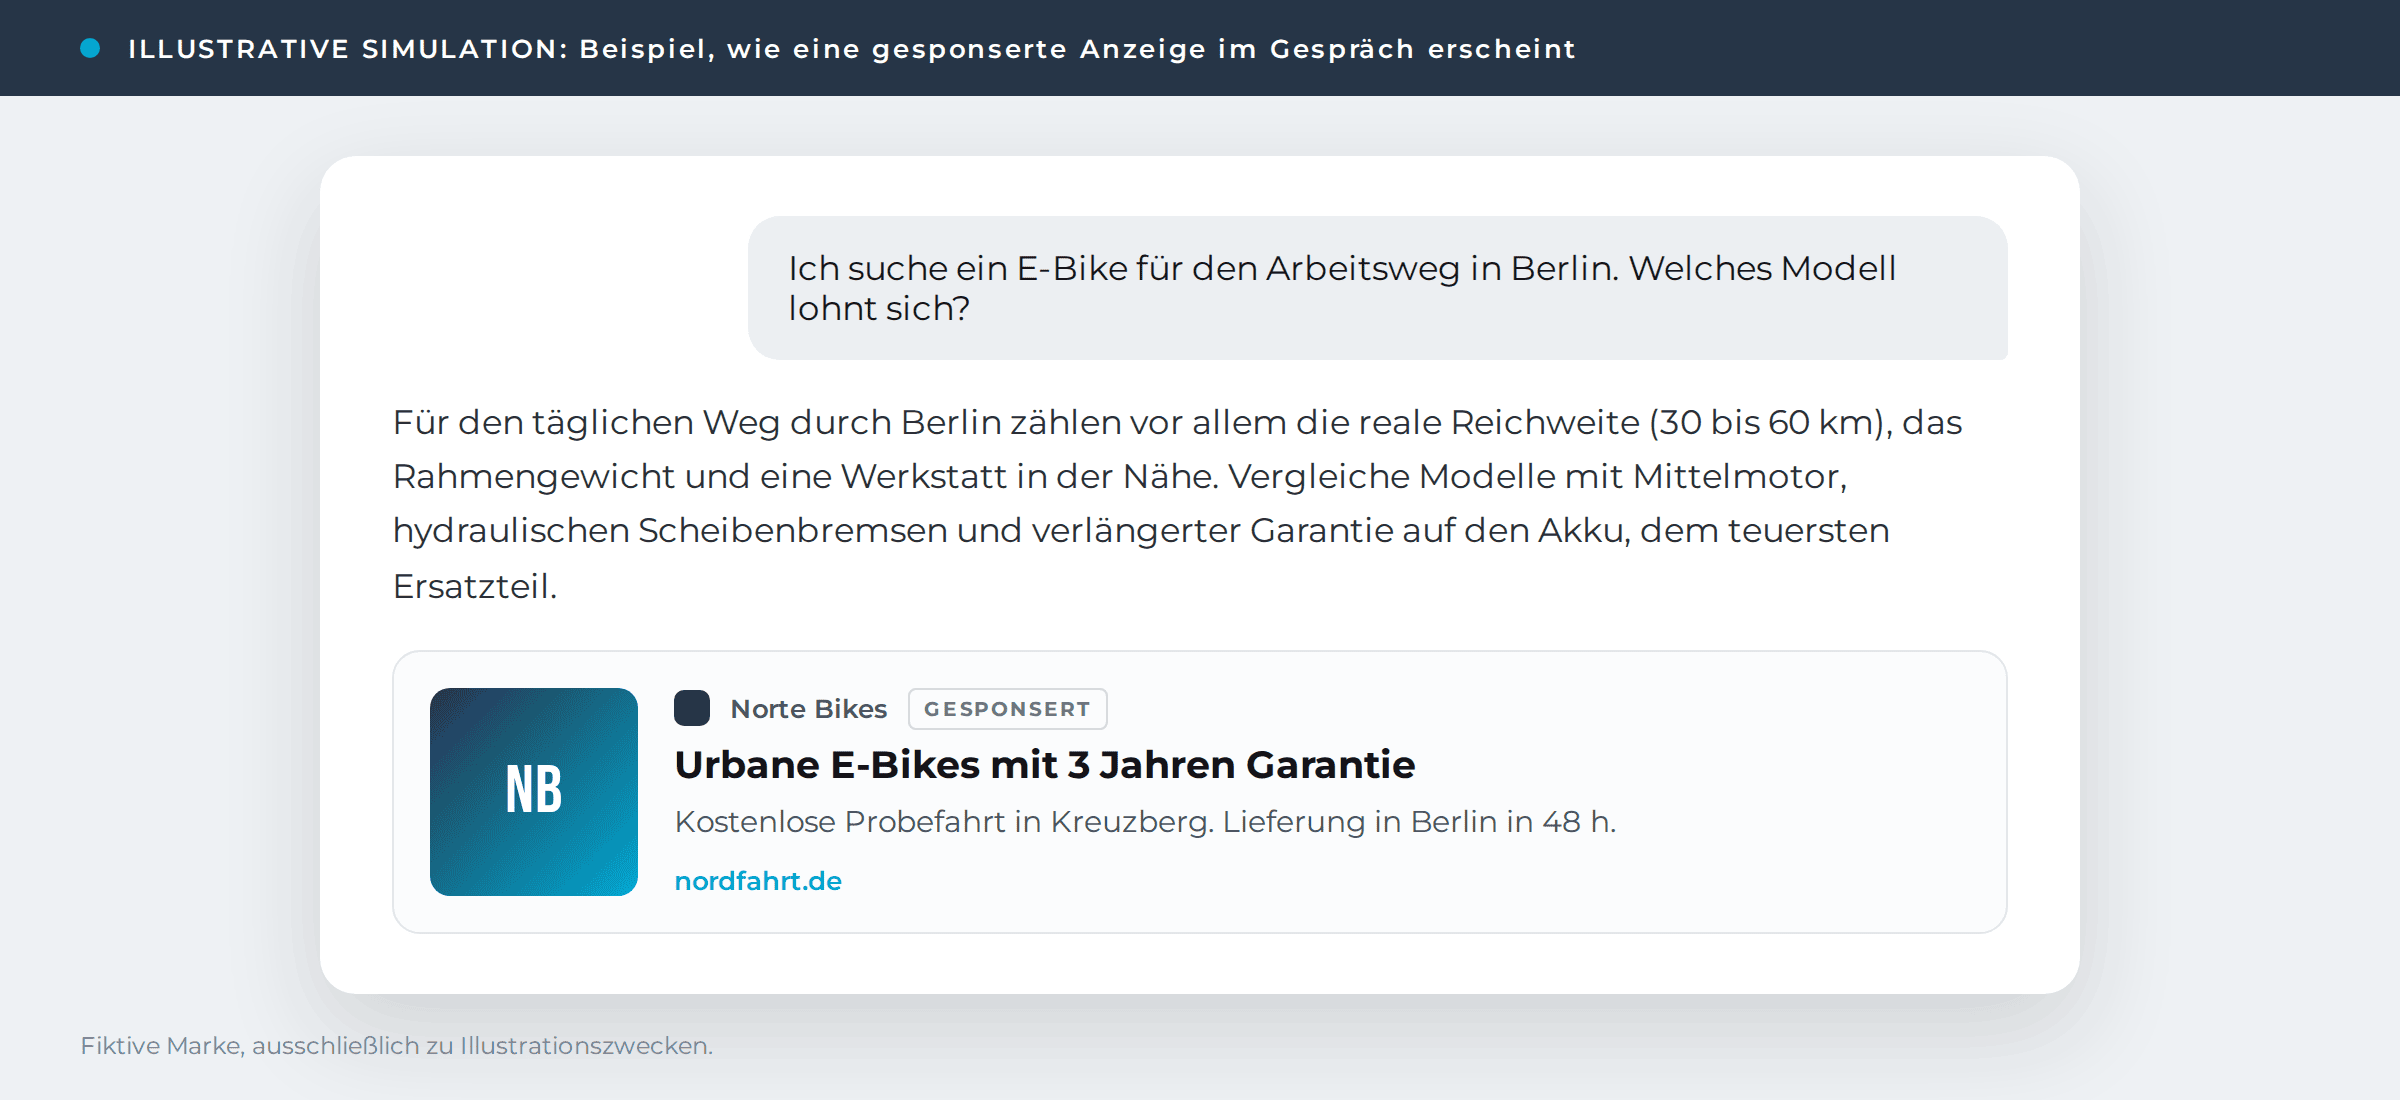
Task: Click the small dark Norte Bikes brand icon
Action: 692,708
